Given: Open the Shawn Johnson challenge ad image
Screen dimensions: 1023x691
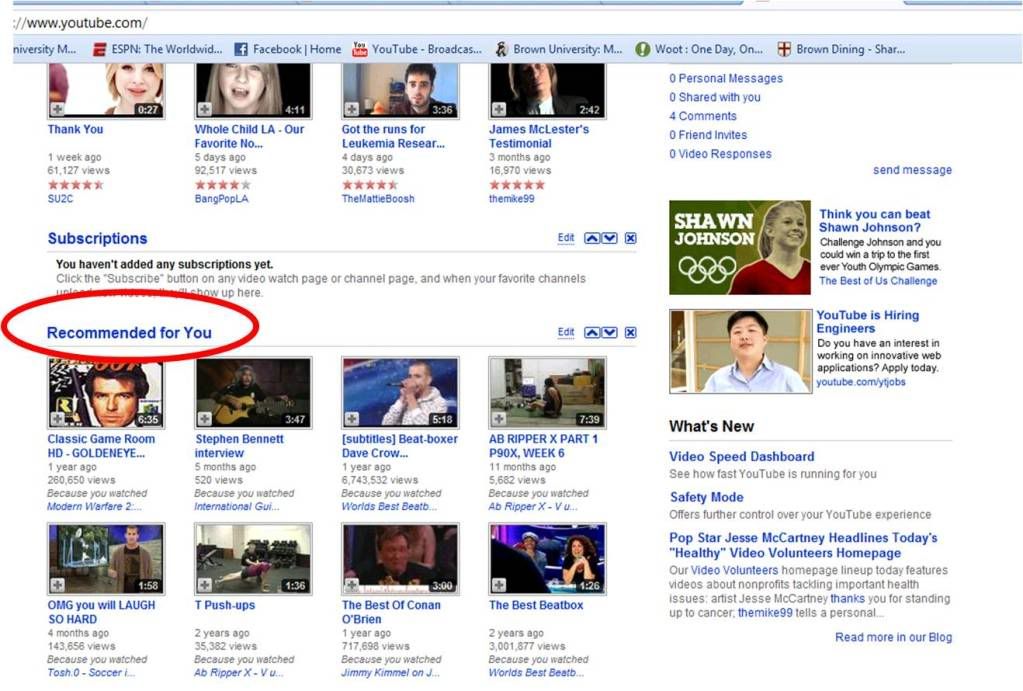Looking at the screenshot, I should click(x=739, y=247).
